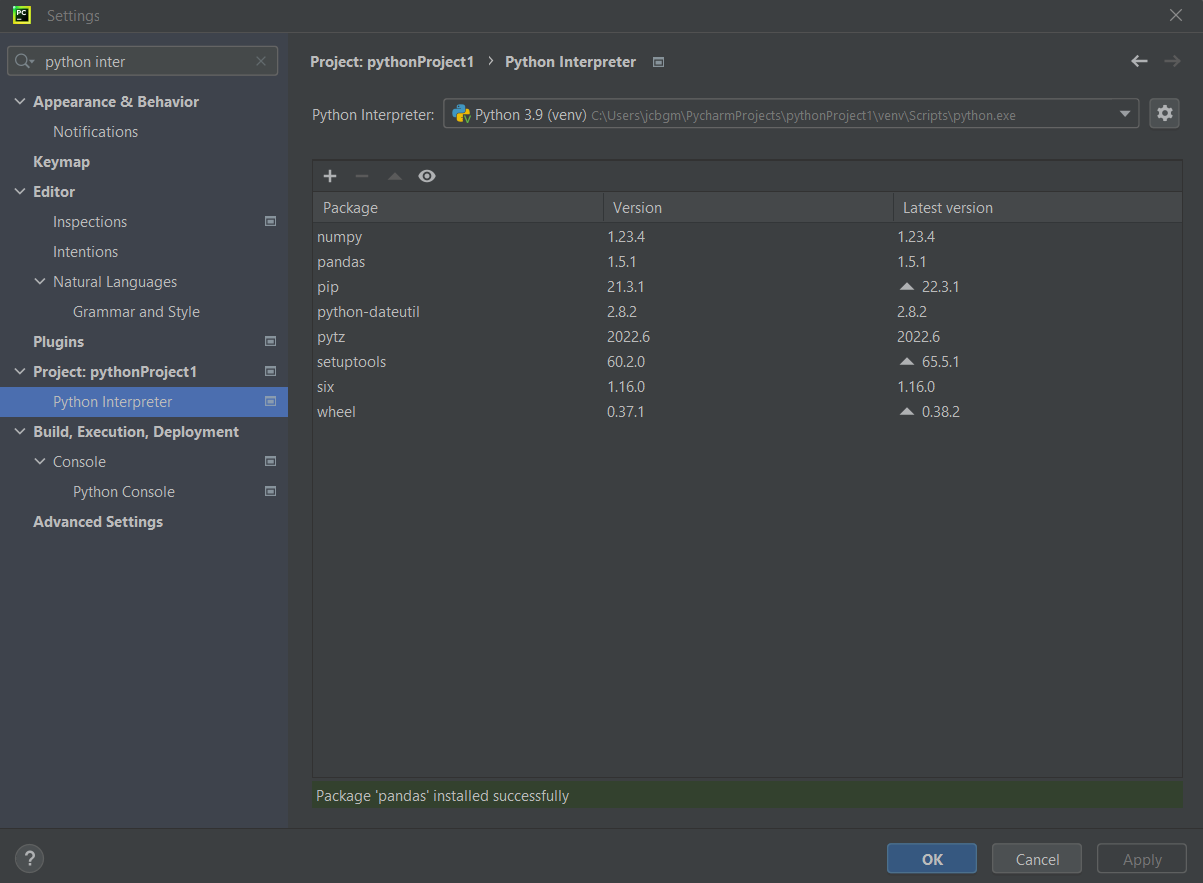The image size is (1203, 883).
Task: Select the python-dateutil package row
Action: tap(747, 312)
